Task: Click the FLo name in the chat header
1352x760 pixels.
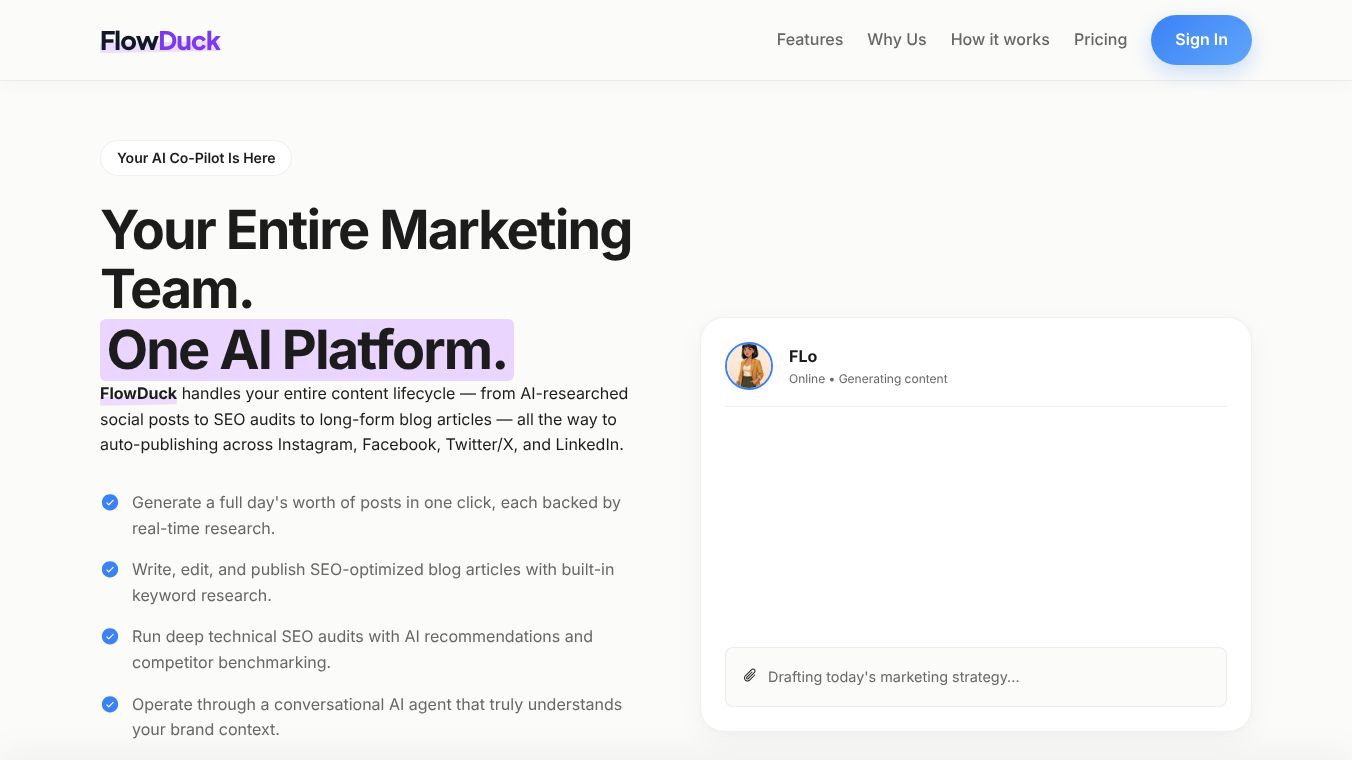Action: (x=803, y=356)
